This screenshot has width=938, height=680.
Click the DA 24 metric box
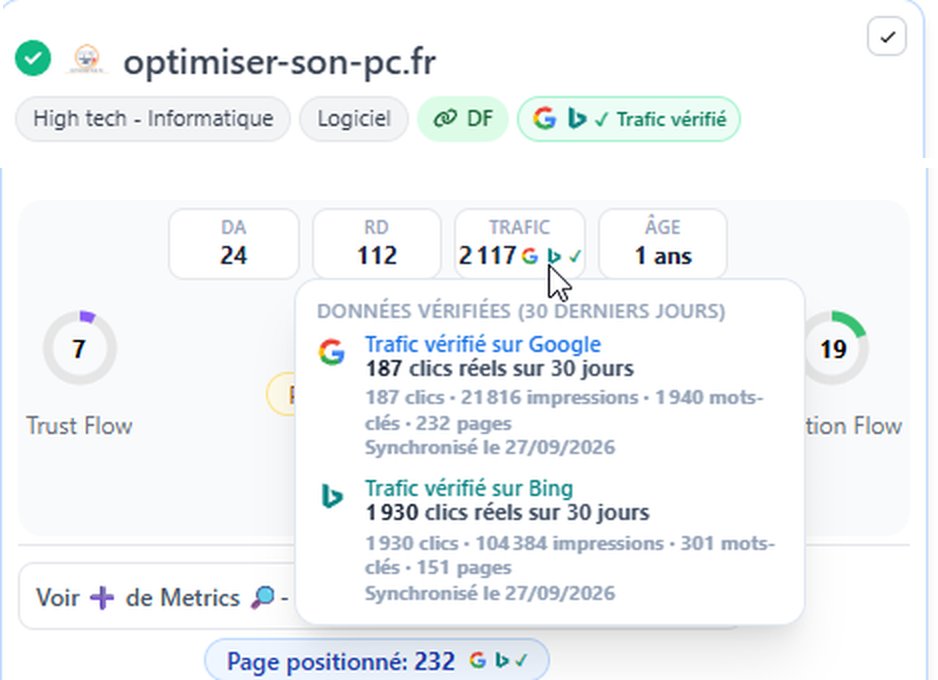233,243
